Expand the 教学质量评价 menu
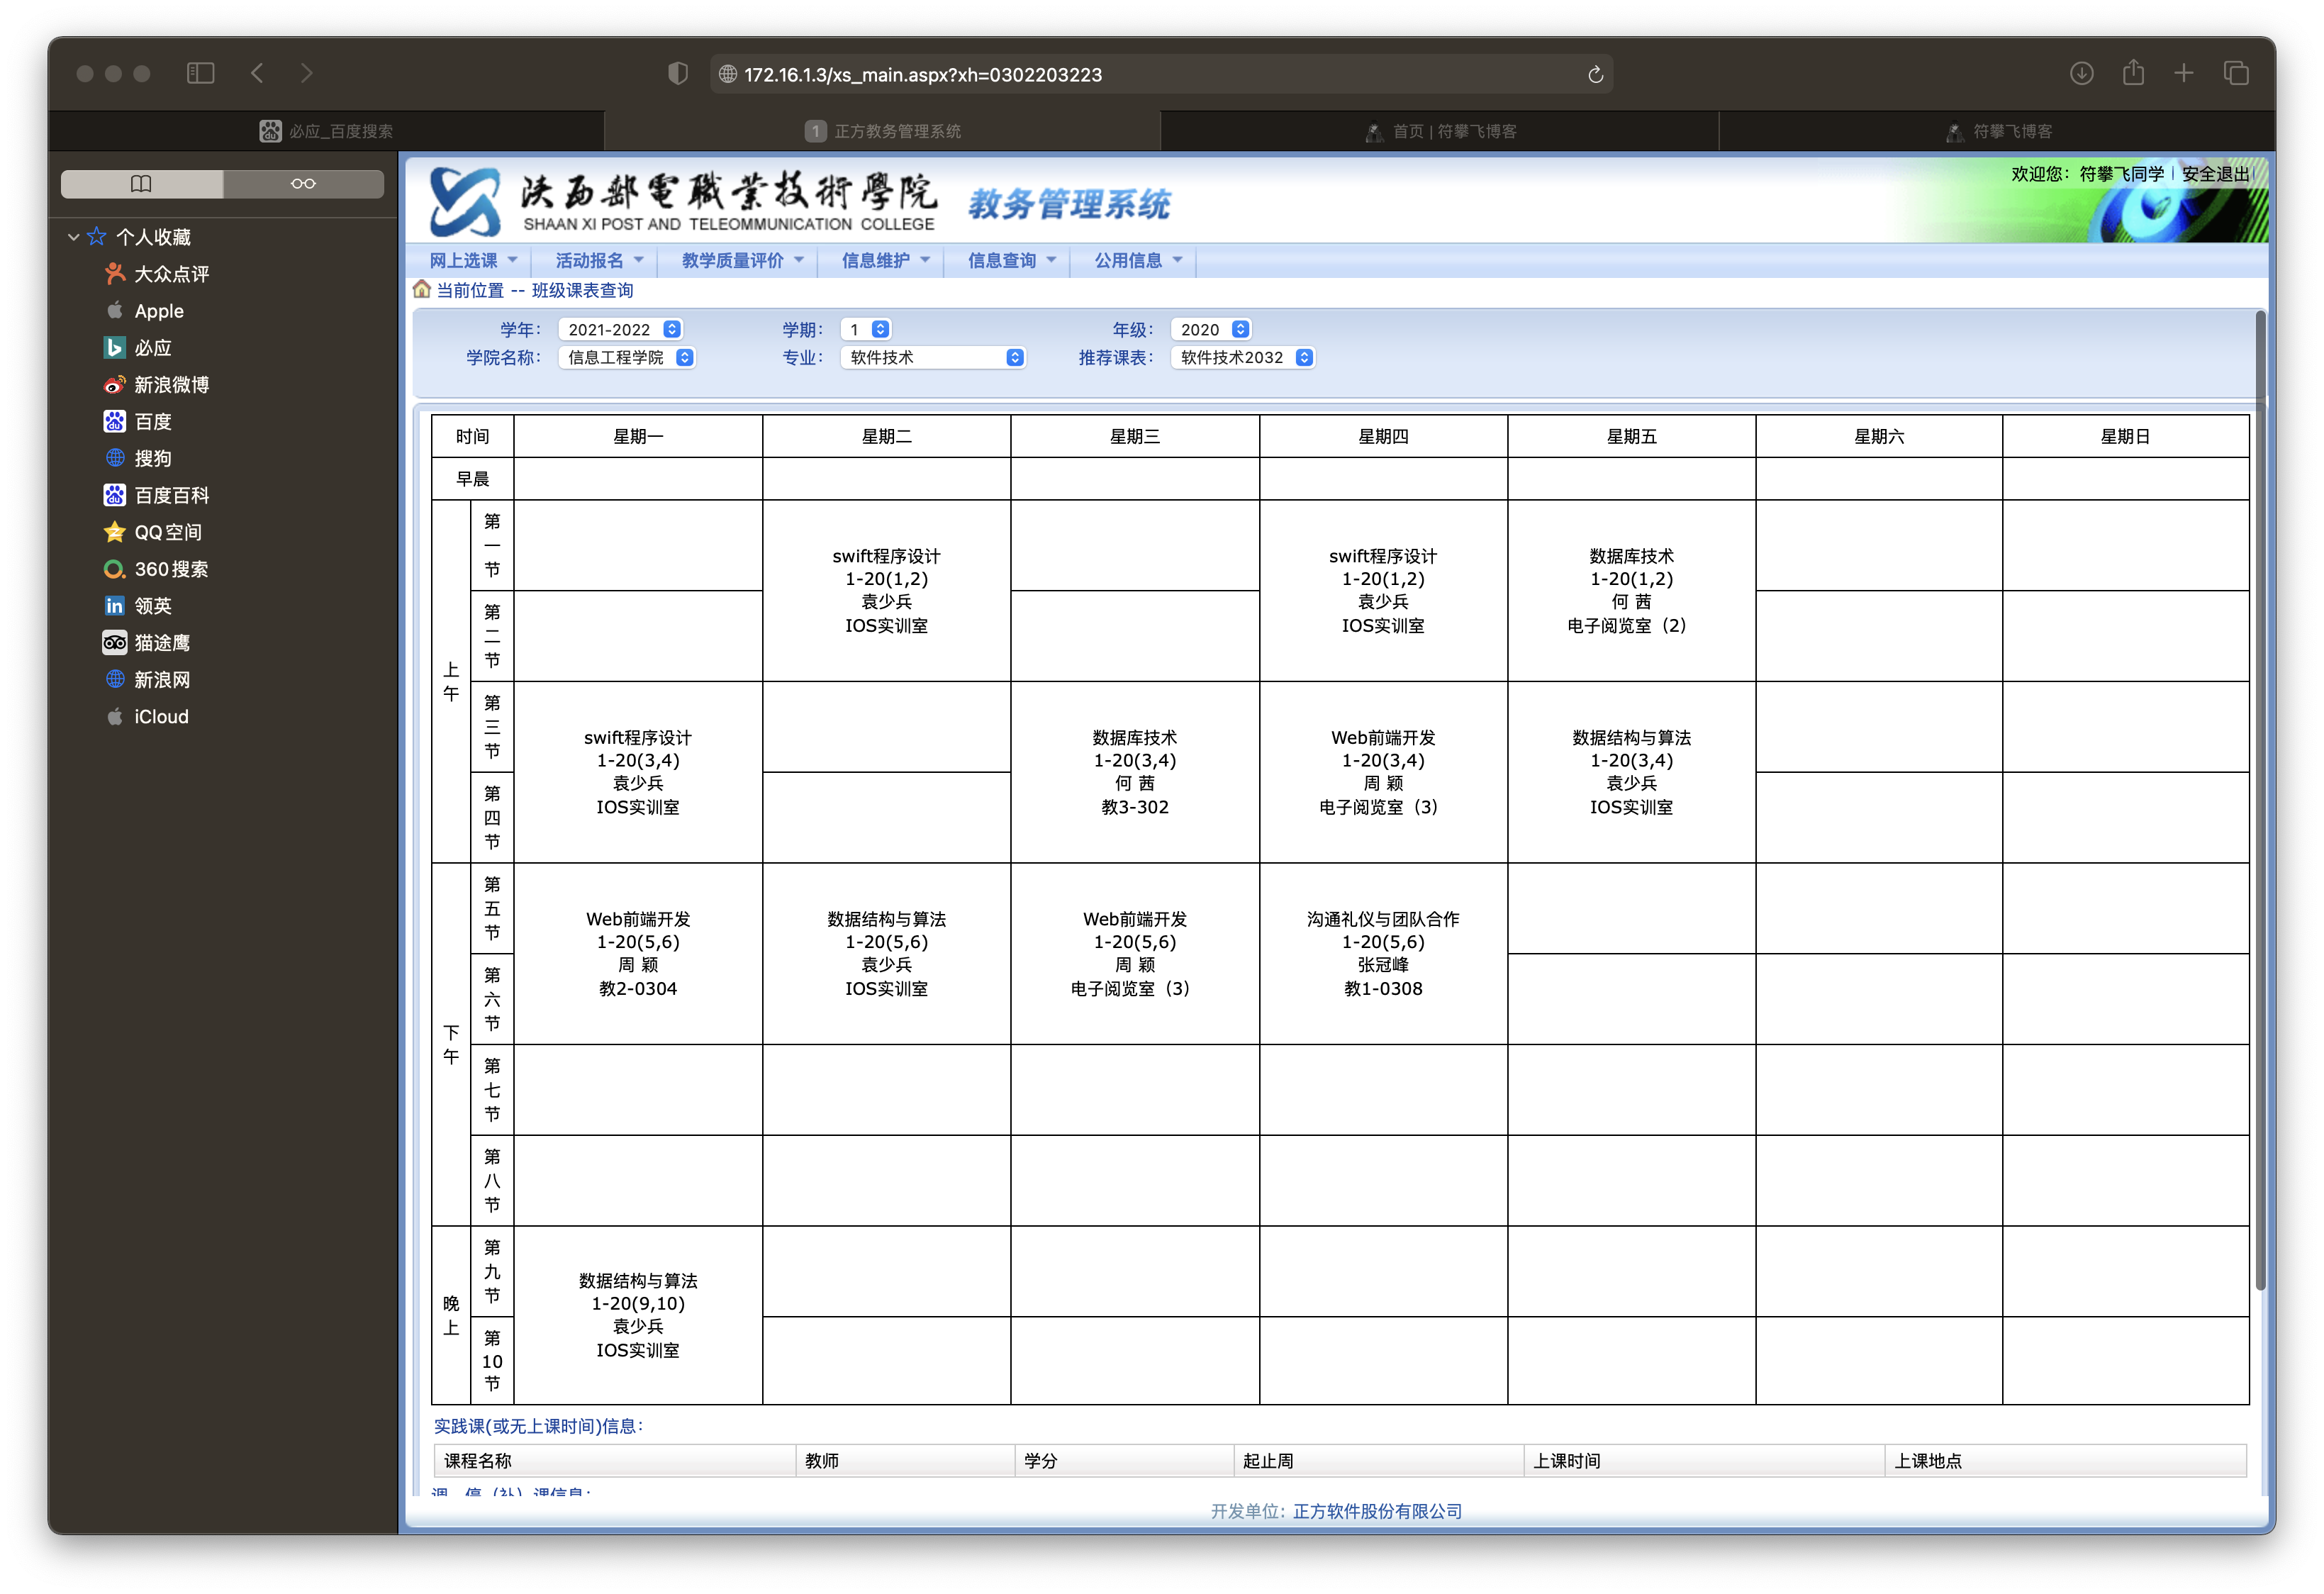The image size is (2324, 1594). 742,260
